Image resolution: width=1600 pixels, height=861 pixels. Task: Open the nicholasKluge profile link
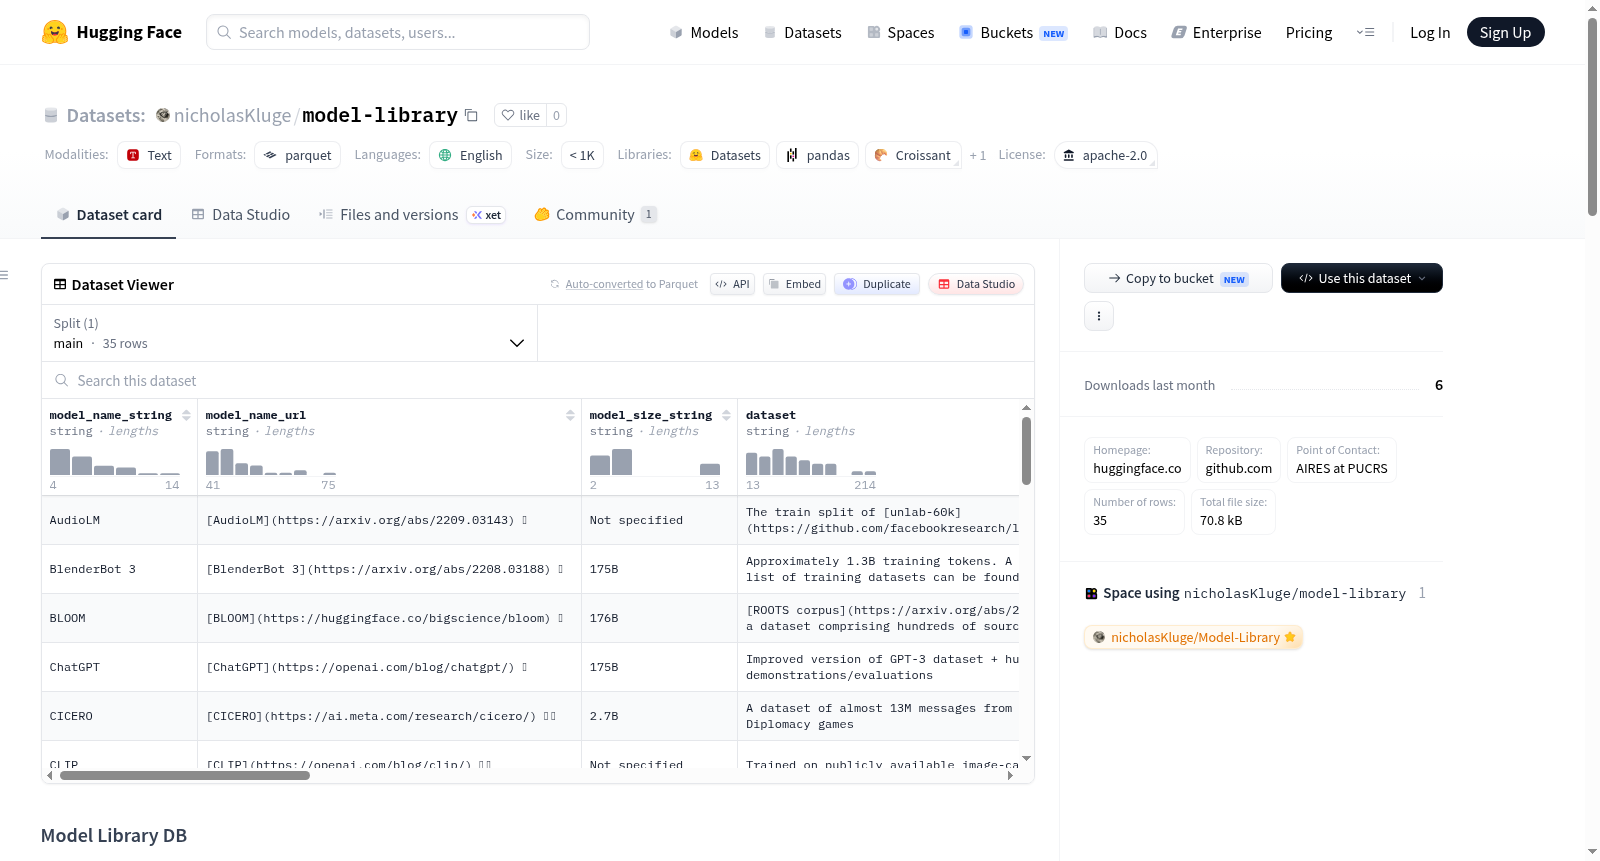[232, 115]
